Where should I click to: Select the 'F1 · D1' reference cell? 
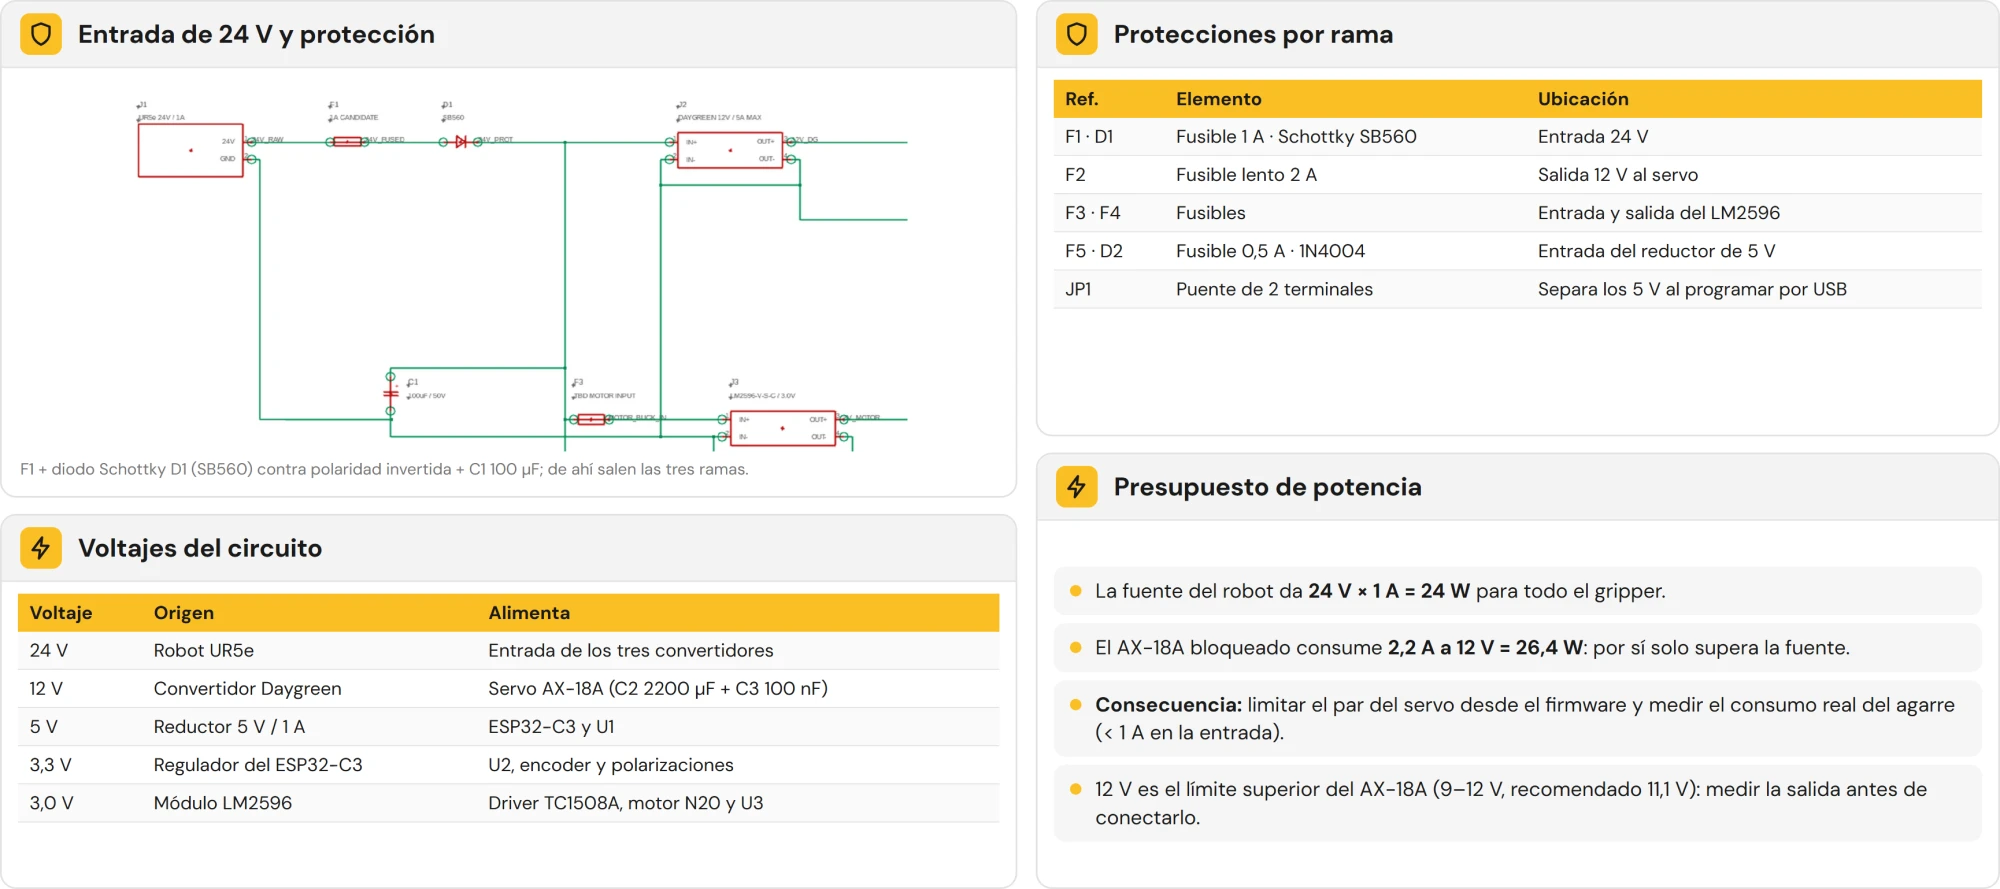click(x=1089, y=137)
